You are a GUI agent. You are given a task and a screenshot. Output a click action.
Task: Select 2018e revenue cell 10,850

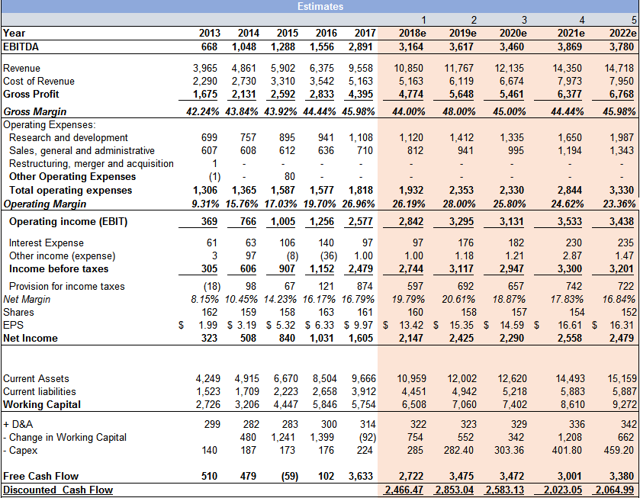click(x=409, y=68)
